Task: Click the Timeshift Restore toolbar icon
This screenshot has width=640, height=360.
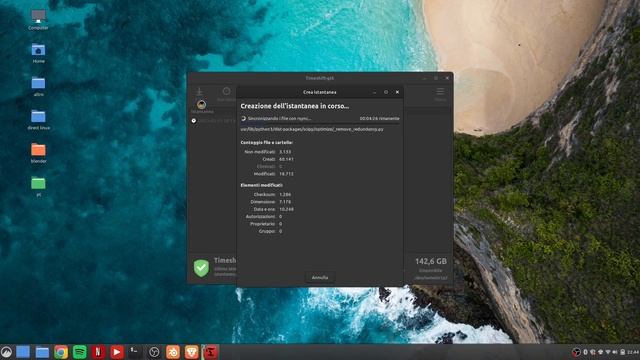Action: [227, 91]
